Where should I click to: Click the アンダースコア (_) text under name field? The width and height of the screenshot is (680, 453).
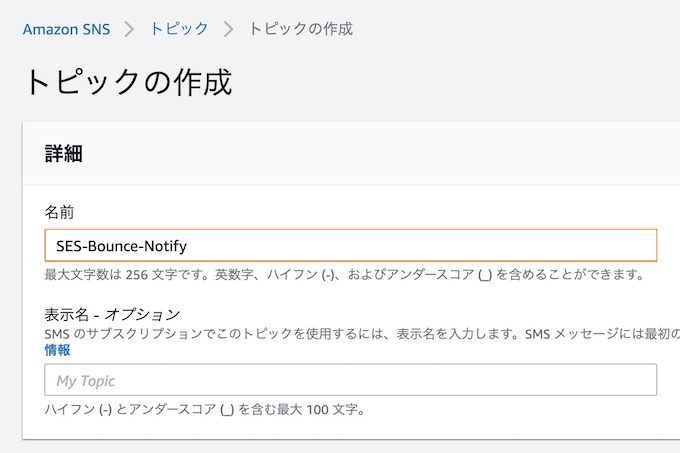pyautogui.click(x=439, y=275)
